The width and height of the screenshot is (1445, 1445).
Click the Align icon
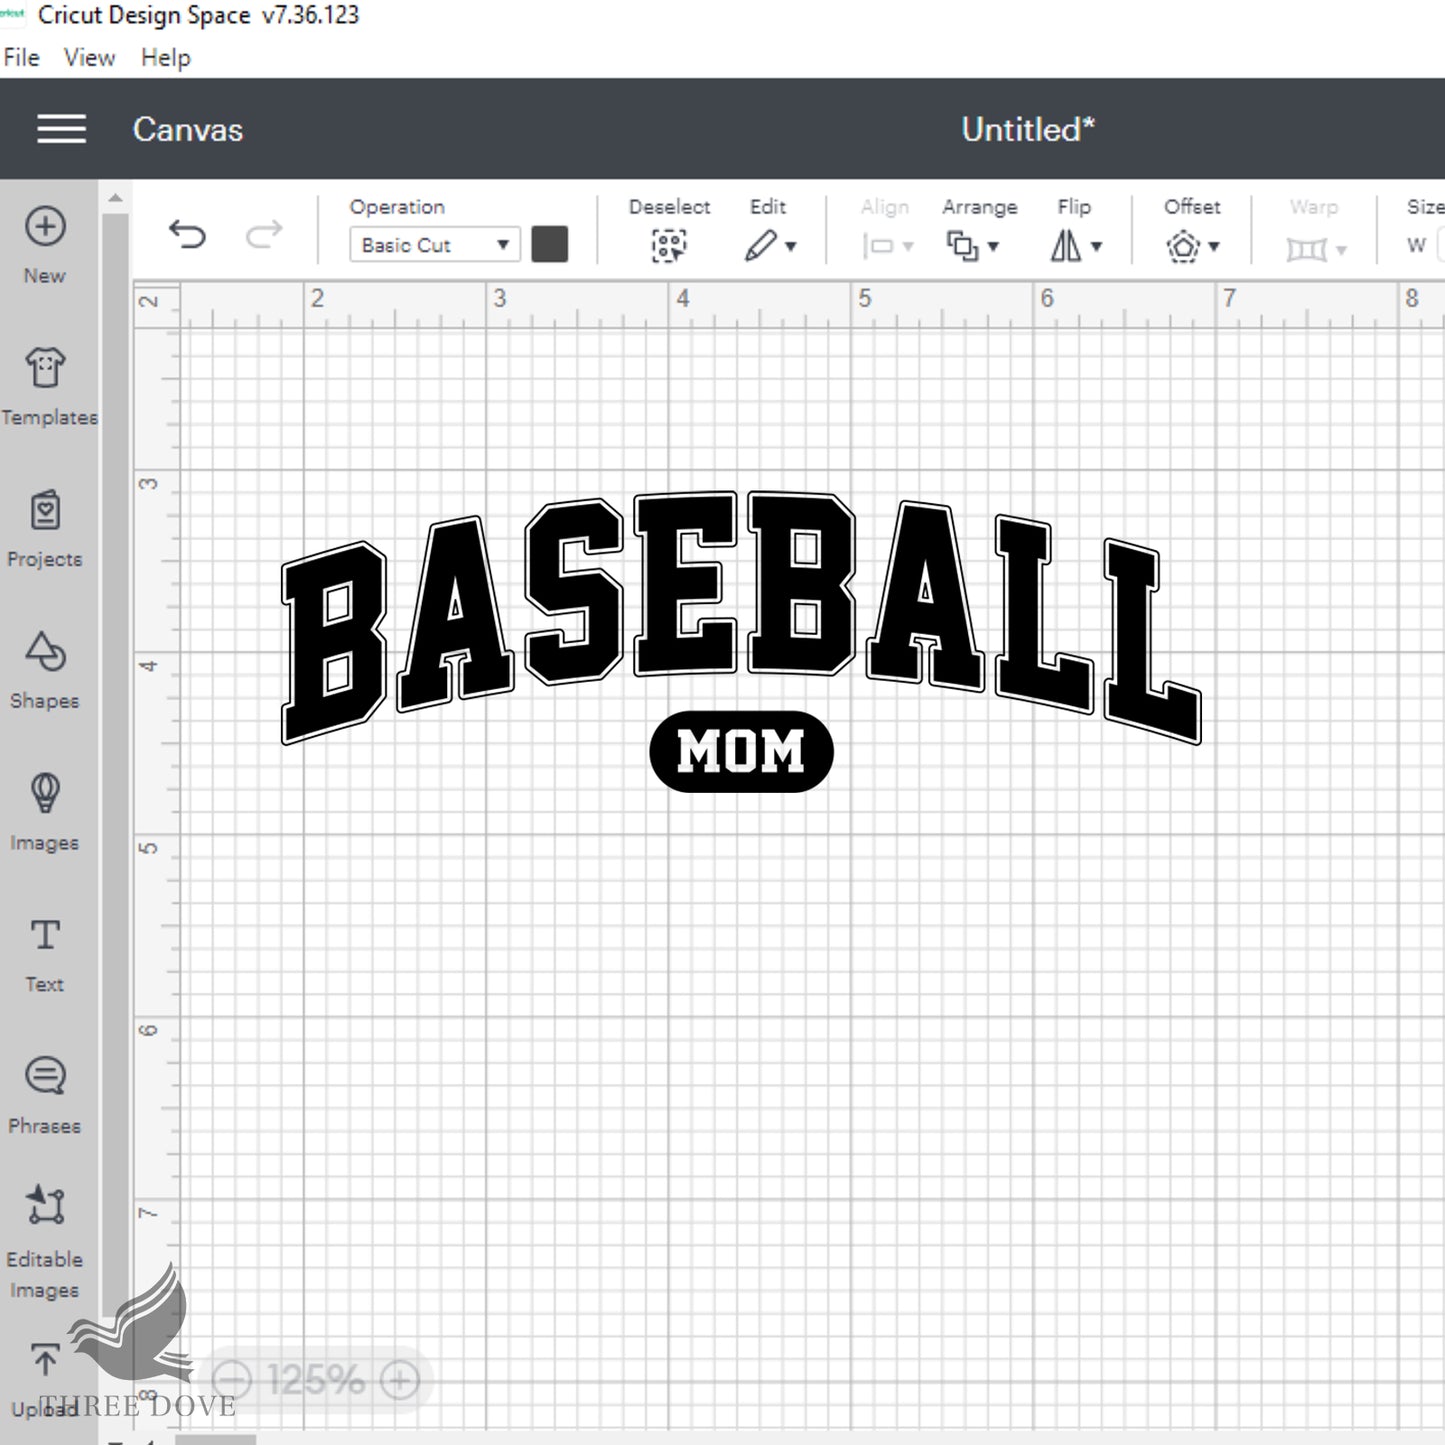(x=878, y=246)
